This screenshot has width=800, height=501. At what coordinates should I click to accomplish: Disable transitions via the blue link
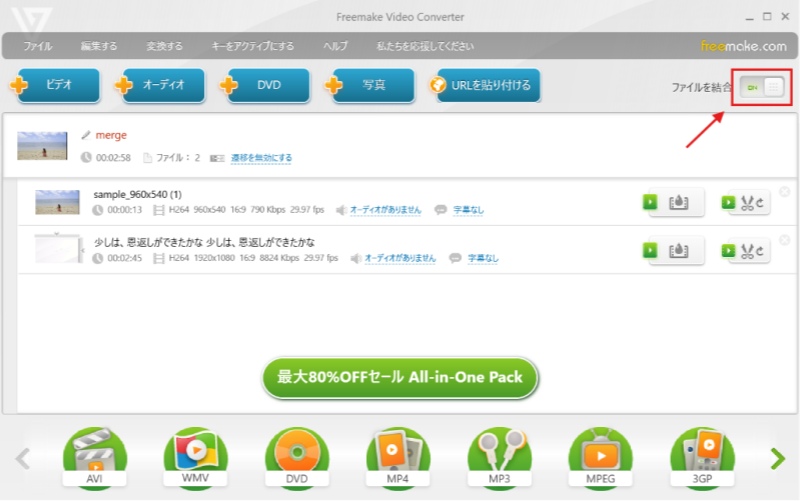(261, 158)
